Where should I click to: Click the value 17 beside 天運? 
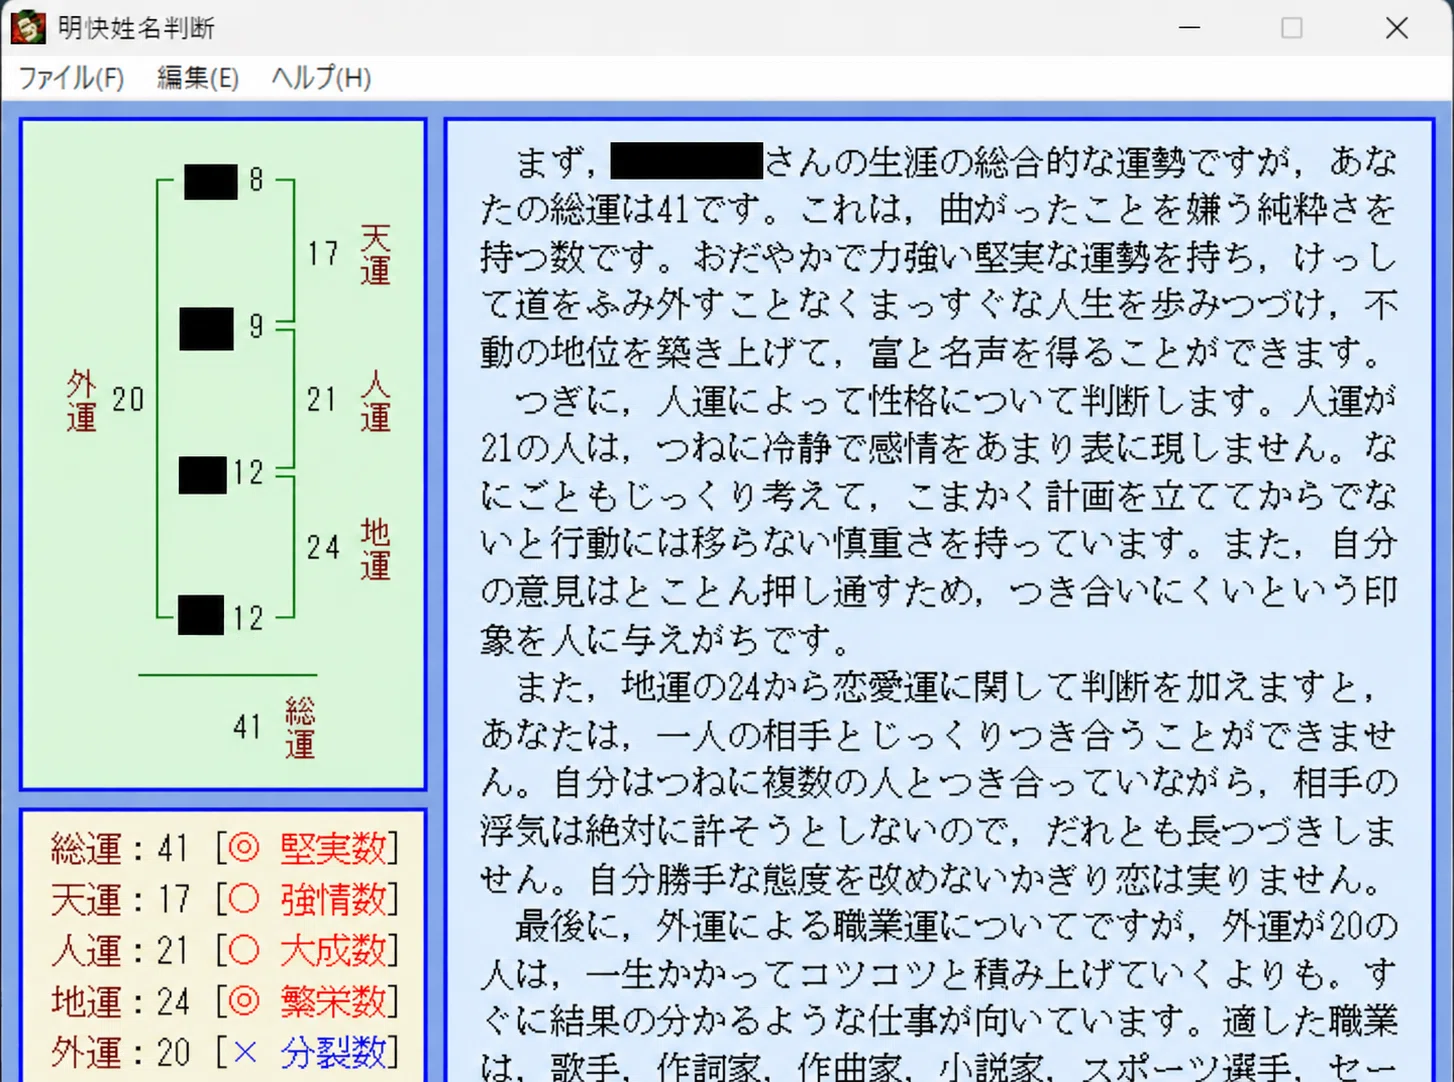coord(323,254)
